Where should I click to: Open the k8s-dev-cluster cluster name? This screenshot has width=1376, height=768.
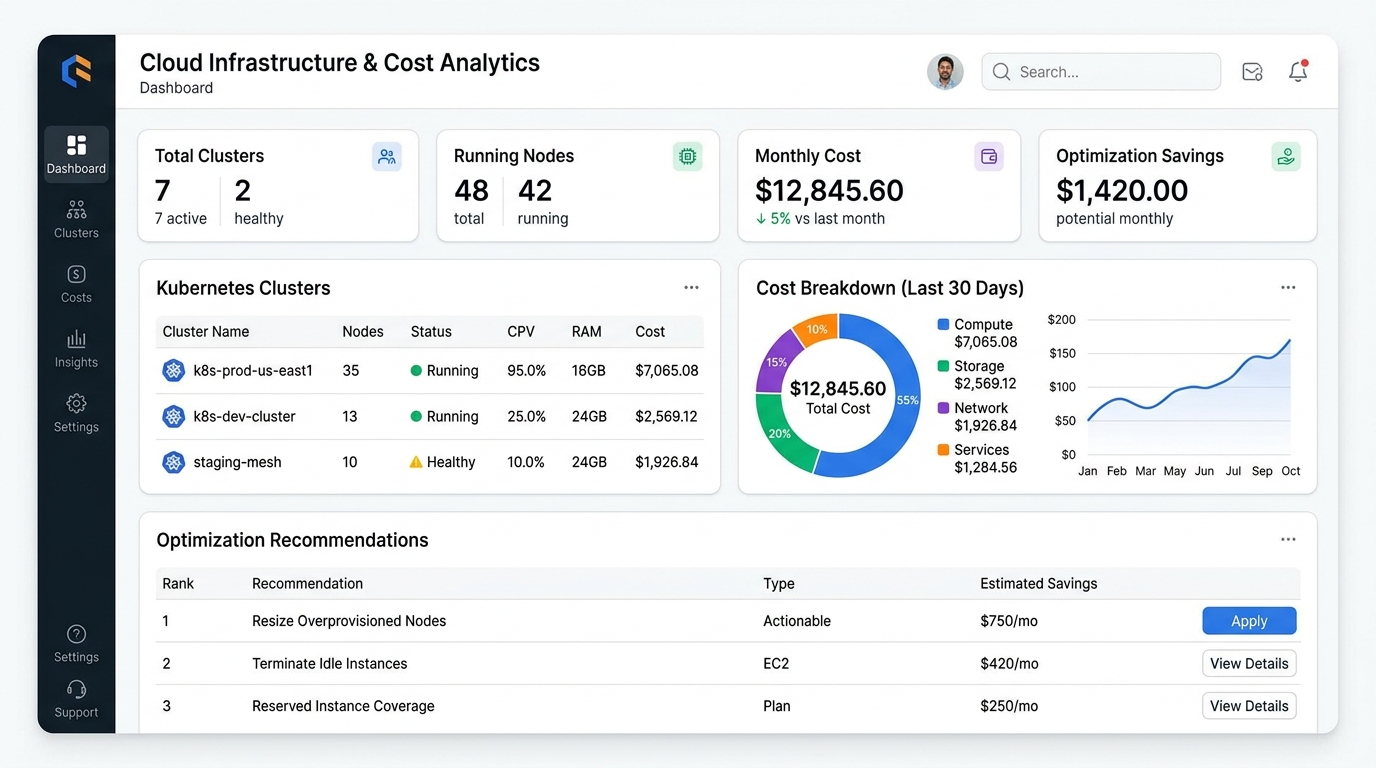[245, 417]
